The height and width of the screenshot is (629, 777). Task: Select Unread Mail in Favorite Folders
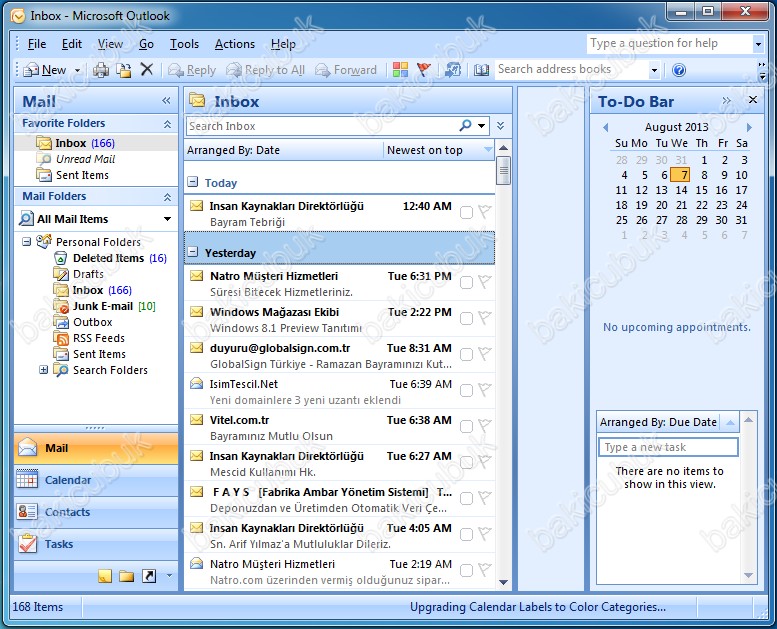click(85, 159)
